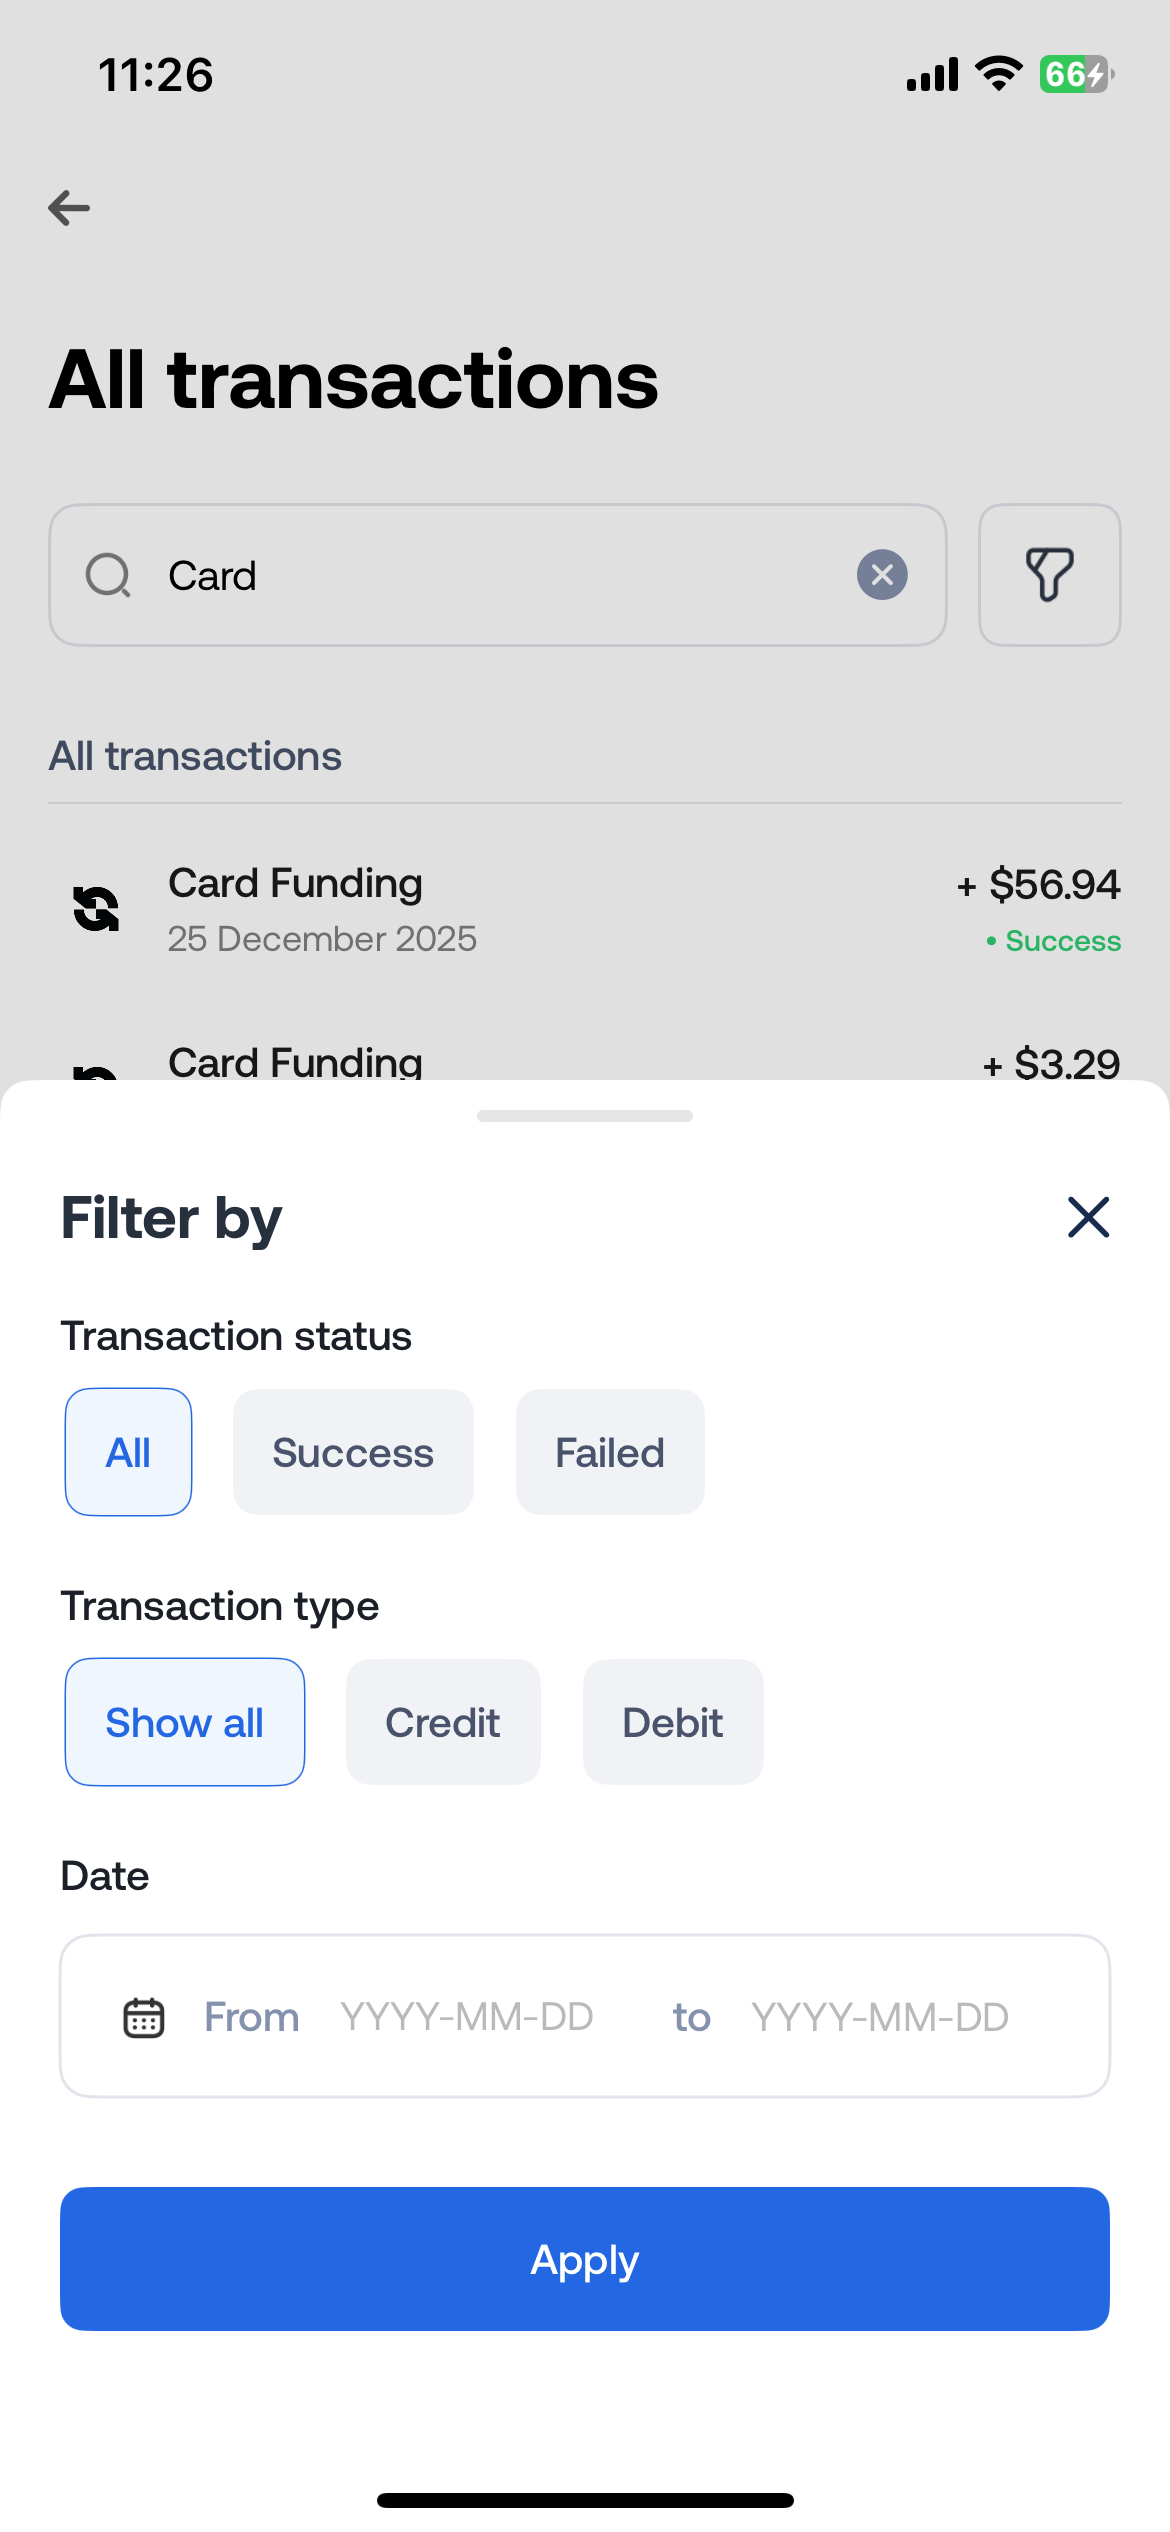Select the All transaction status chip
This screenshot has height=2532, width=1170.
[128, 1452]
